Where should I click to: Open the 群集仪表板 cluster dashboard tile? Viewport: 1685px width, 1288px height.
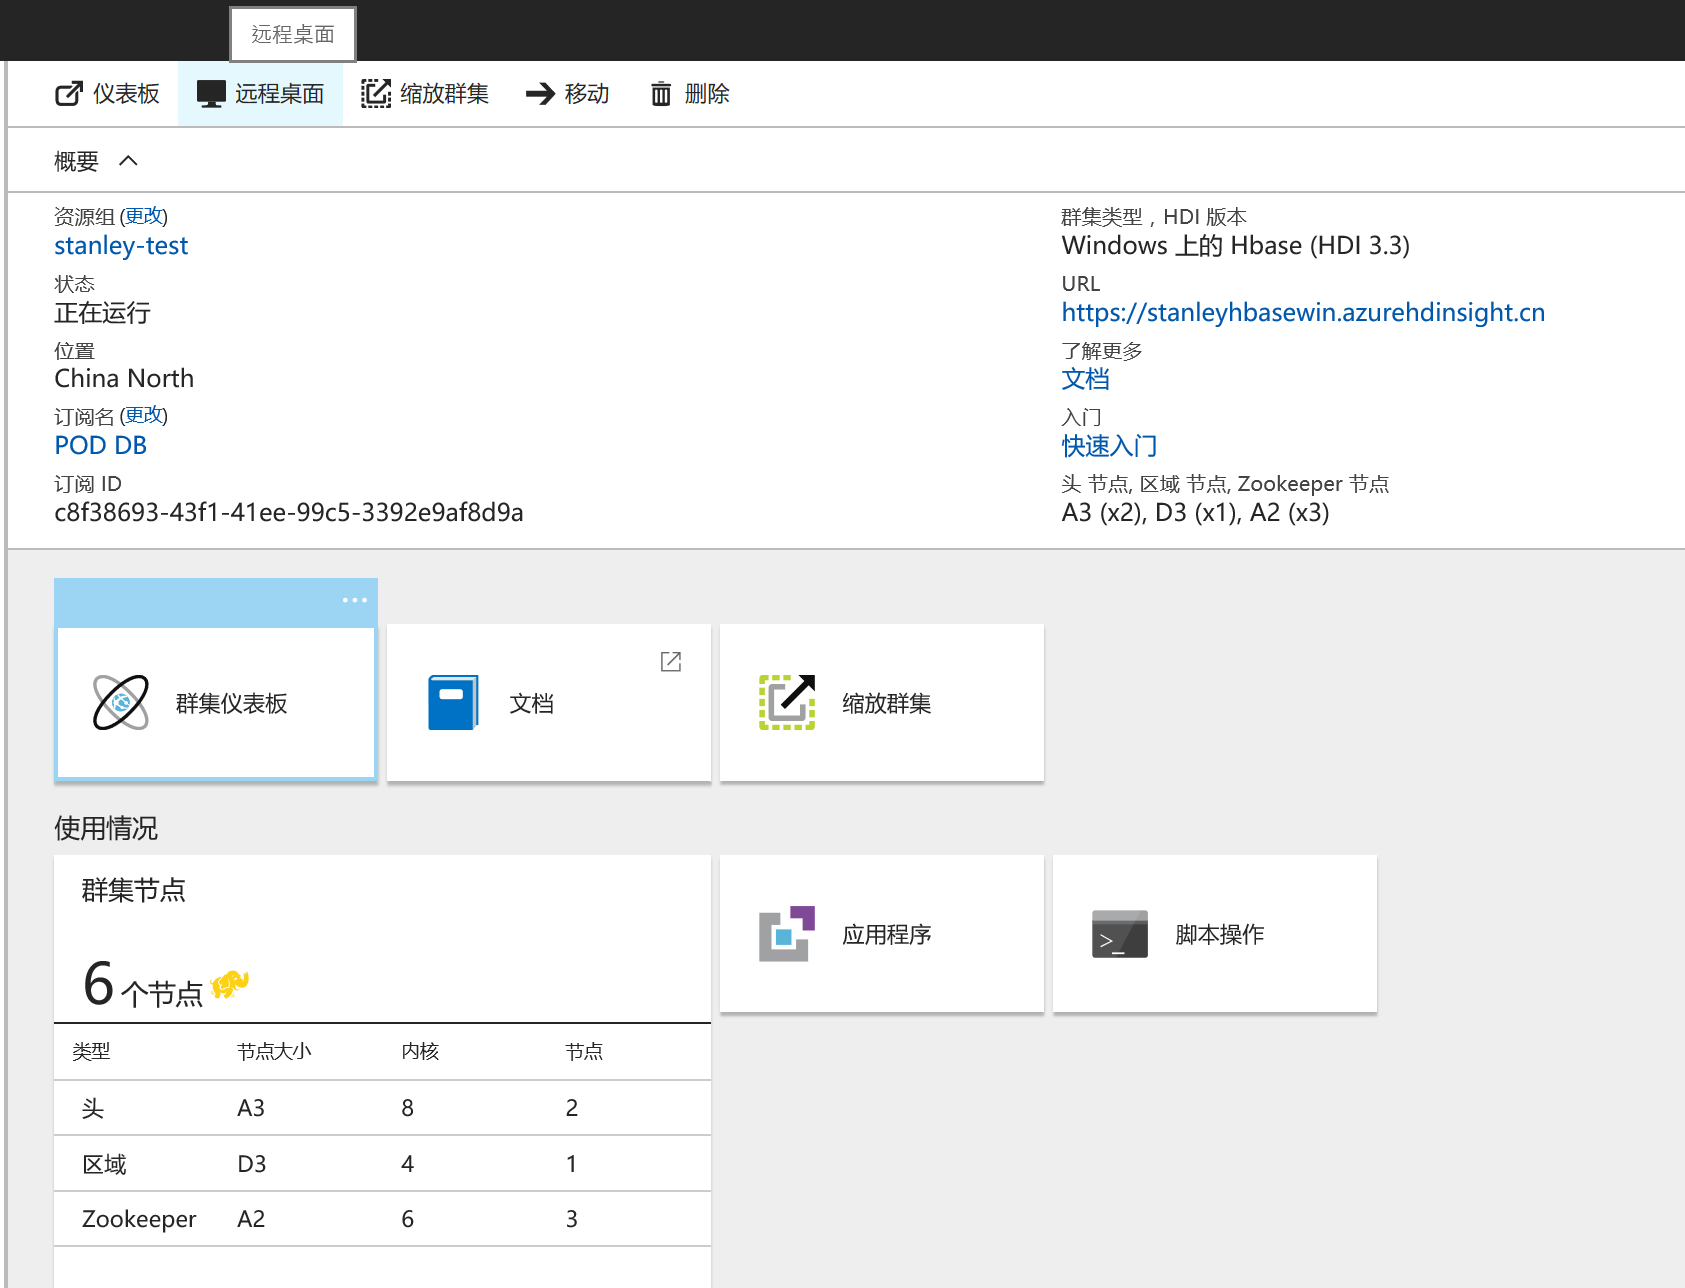click(x=216, y=703)
